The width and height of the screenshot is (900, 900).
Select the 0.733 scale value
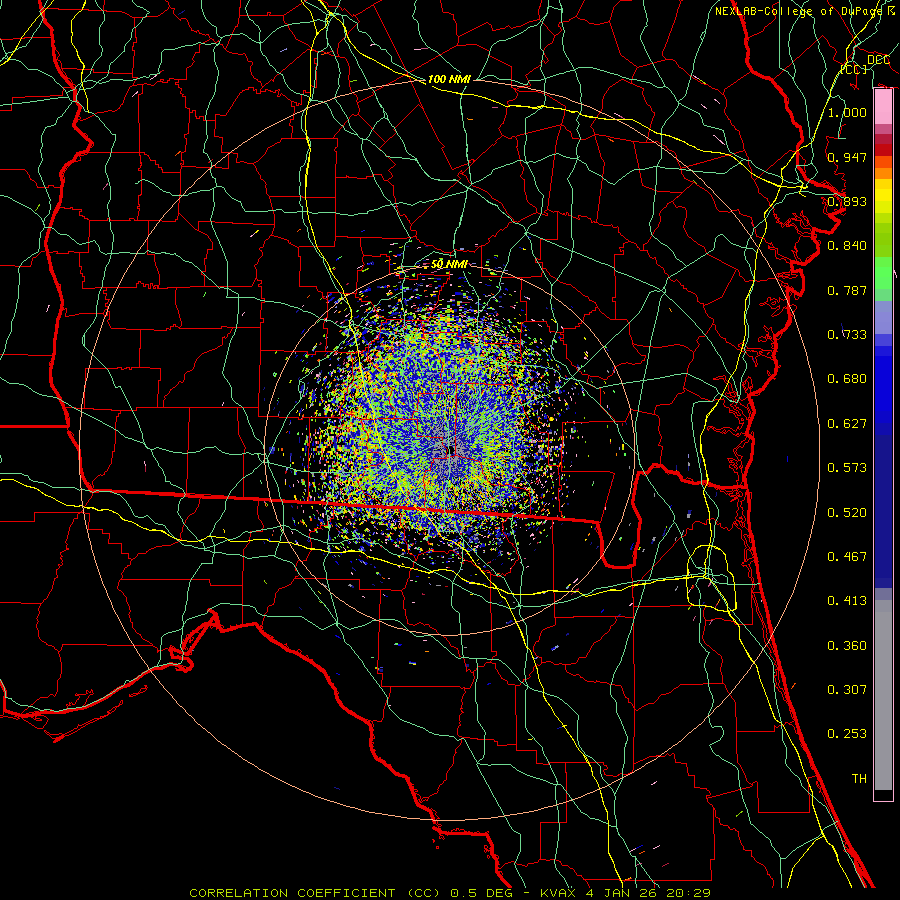tap(847, 335)
